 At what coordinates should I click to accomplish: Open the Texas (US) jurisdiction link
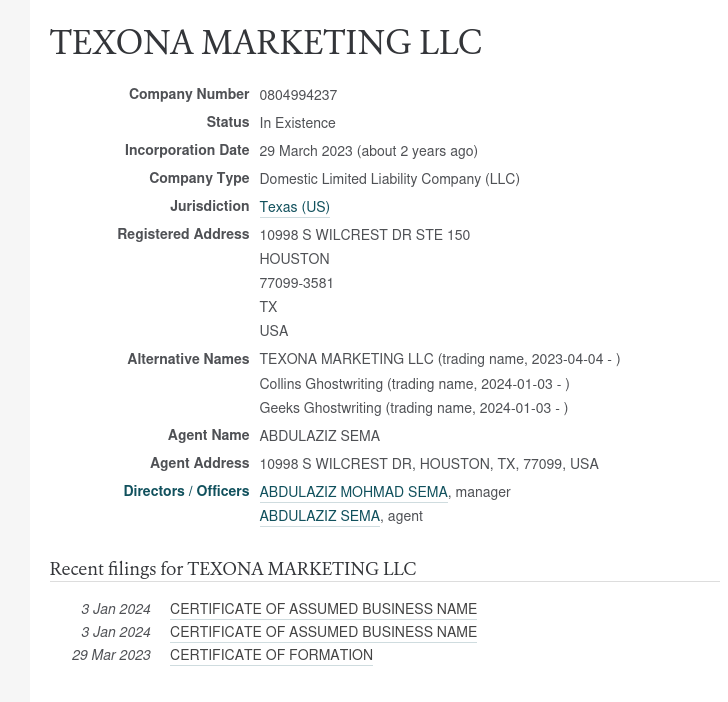click(294, 207)
